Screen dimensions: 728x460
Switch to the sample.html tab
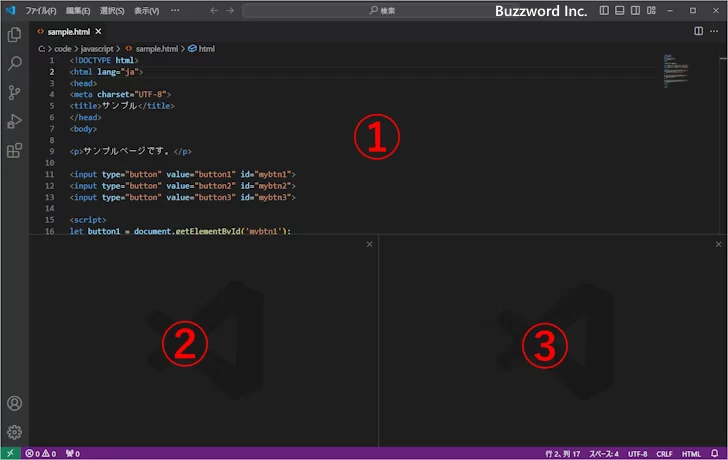pyautogui.click(x=65, y=31)
